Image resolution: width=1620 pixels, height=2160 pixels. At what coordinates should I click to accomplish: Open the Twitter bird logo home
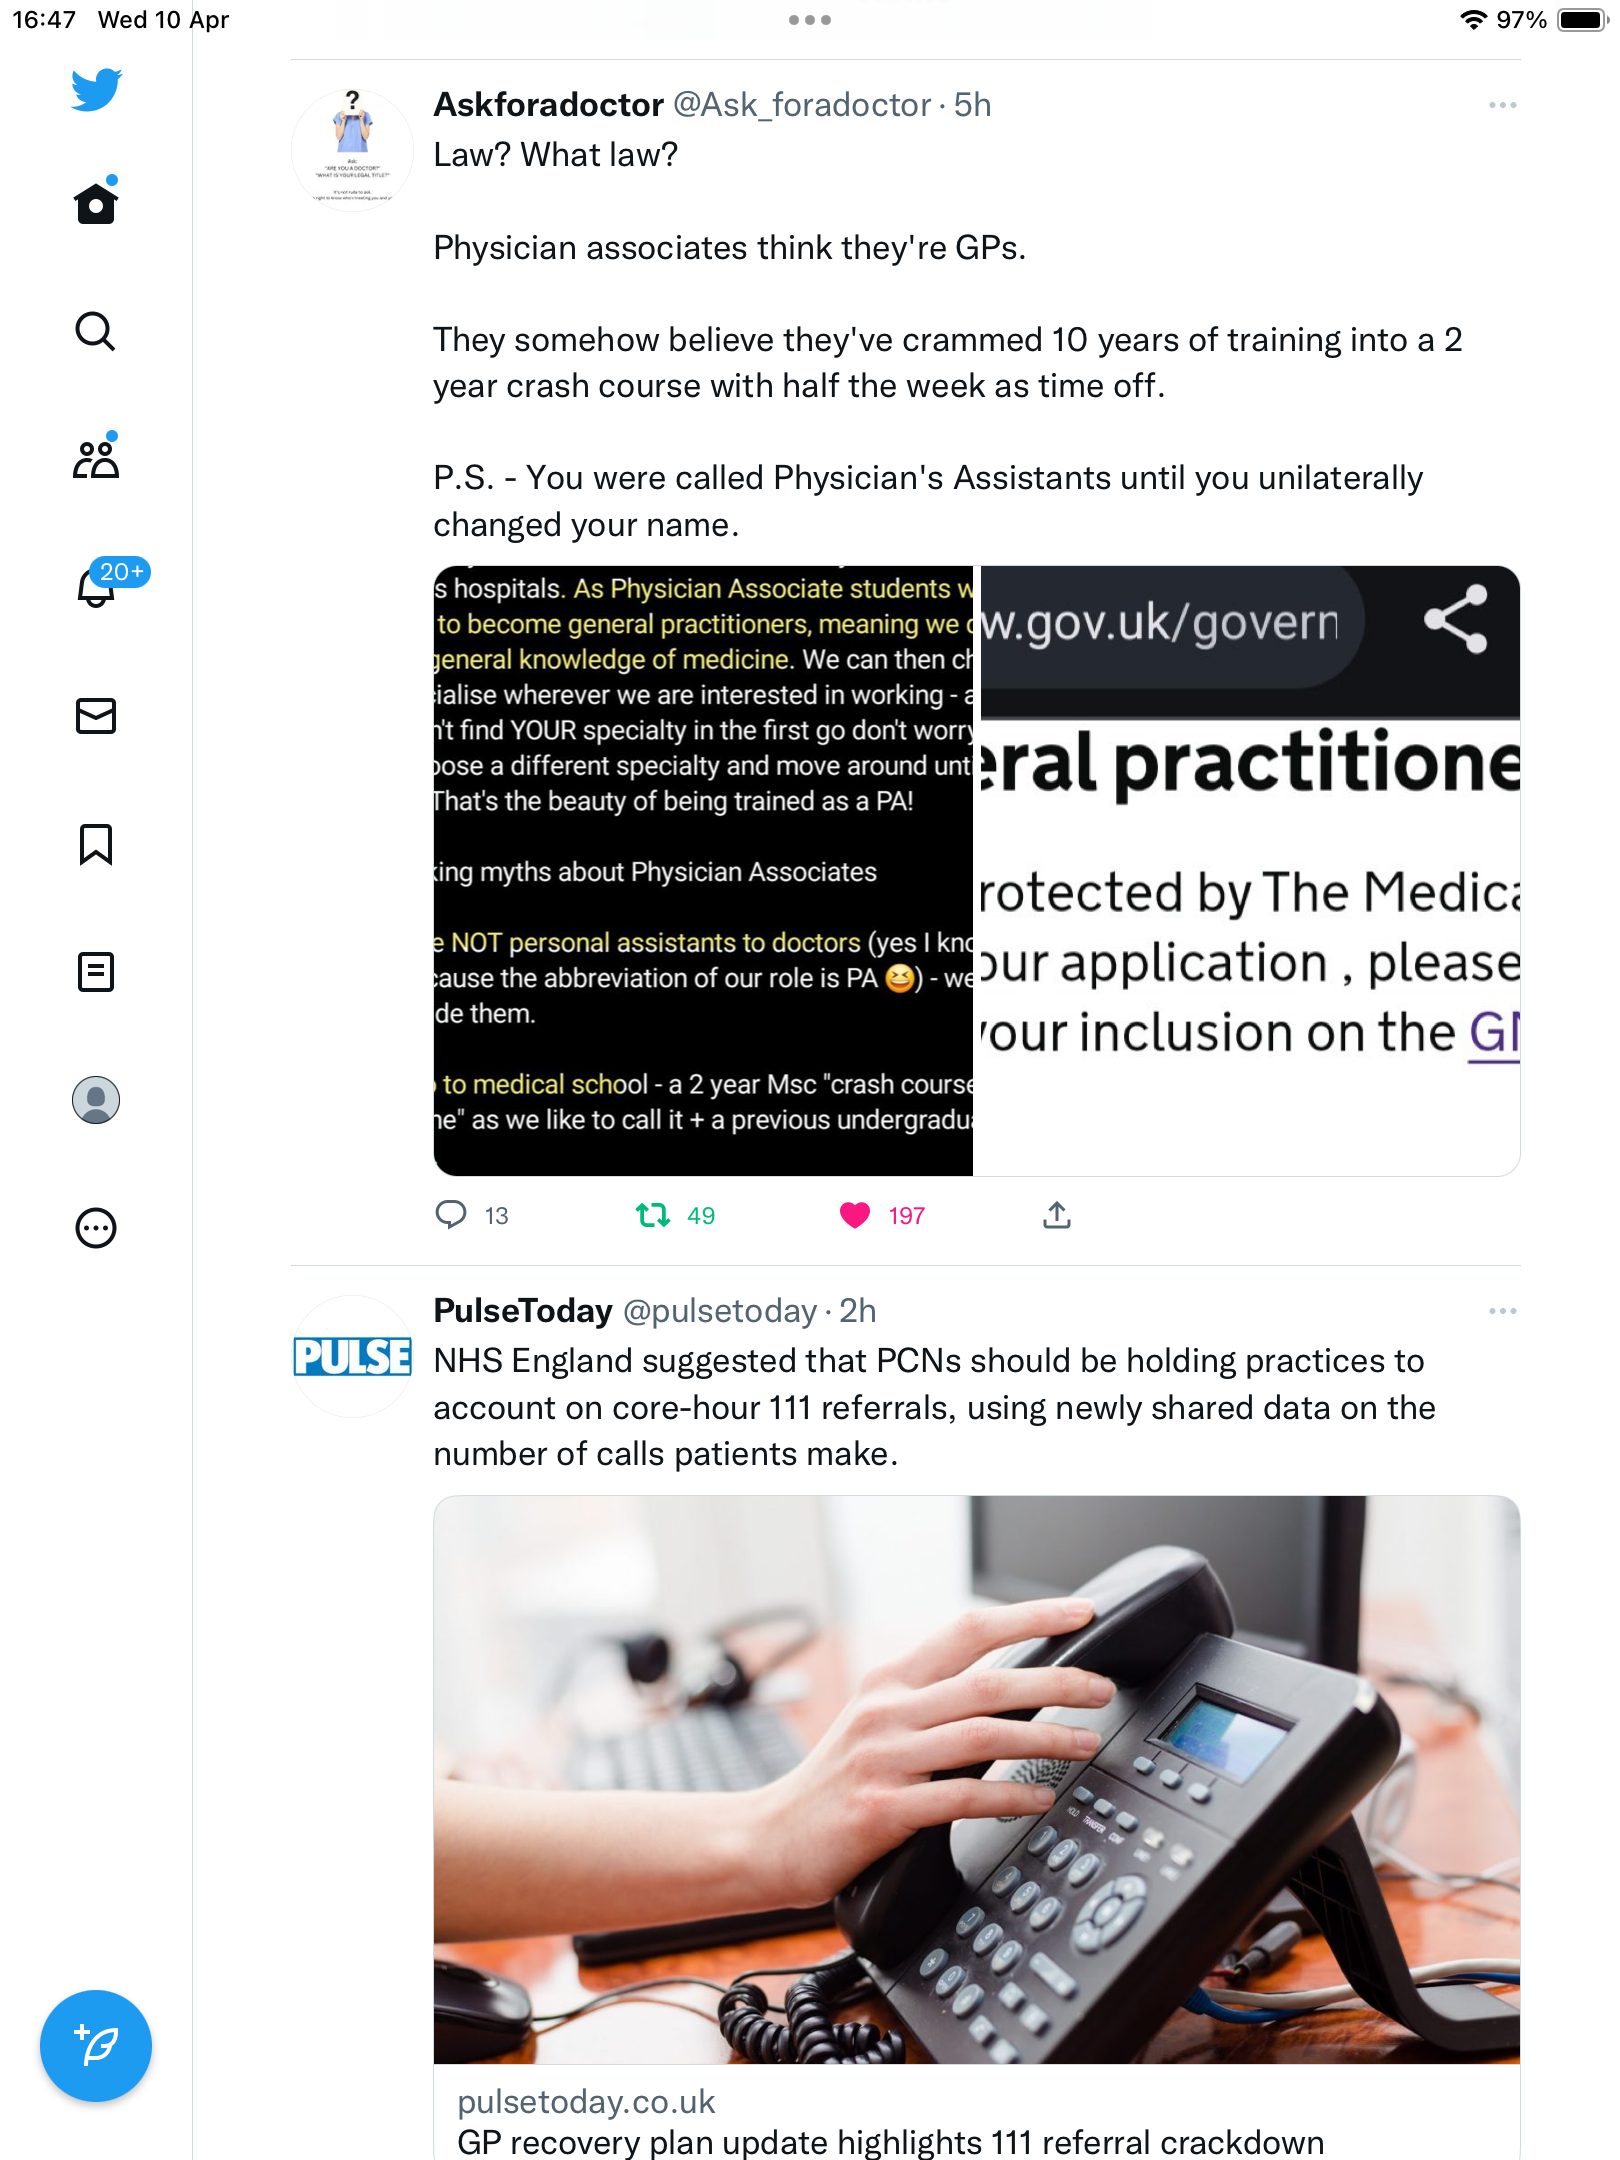(96, 90)
